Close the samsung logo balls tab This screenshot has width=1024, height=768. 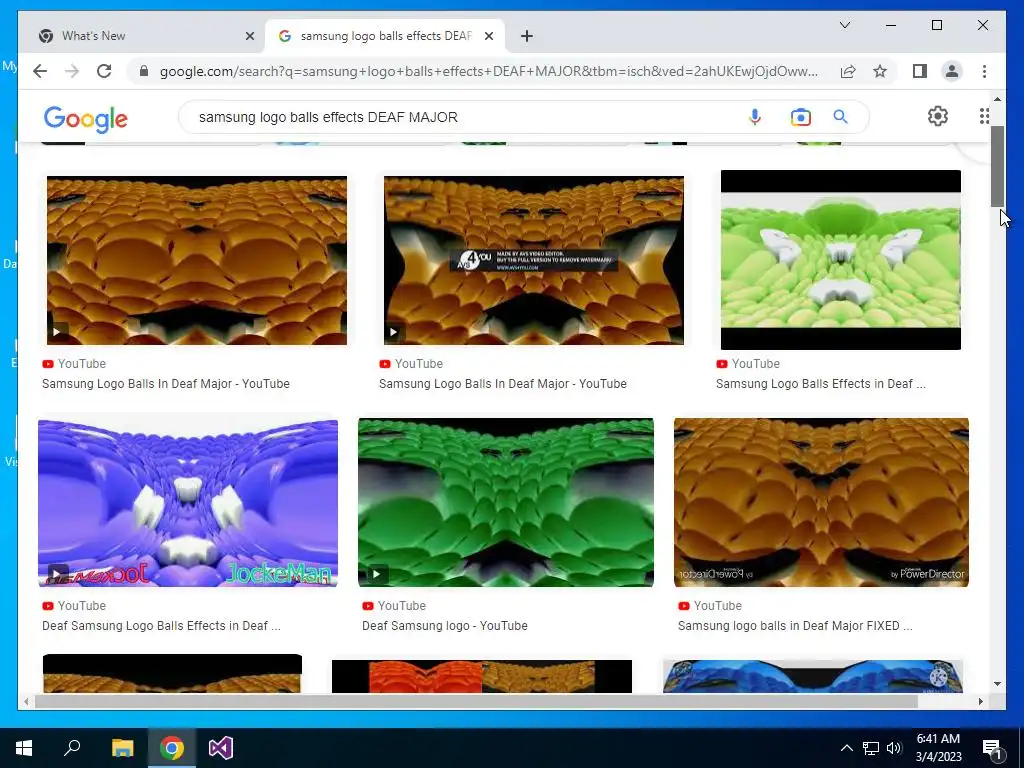(x=488, y=36)
